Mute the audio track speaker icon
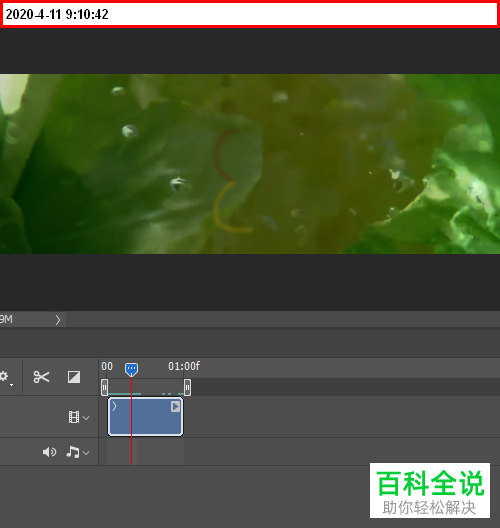Viewport: 500px width, 528px height. [49, 452]
